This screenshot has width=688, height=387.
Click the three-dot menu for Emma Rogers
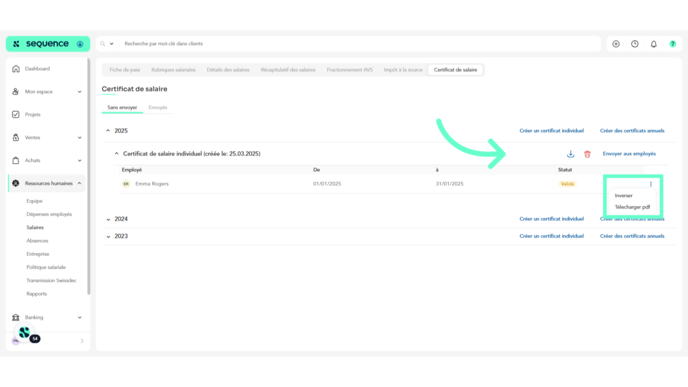coord(651,184)
